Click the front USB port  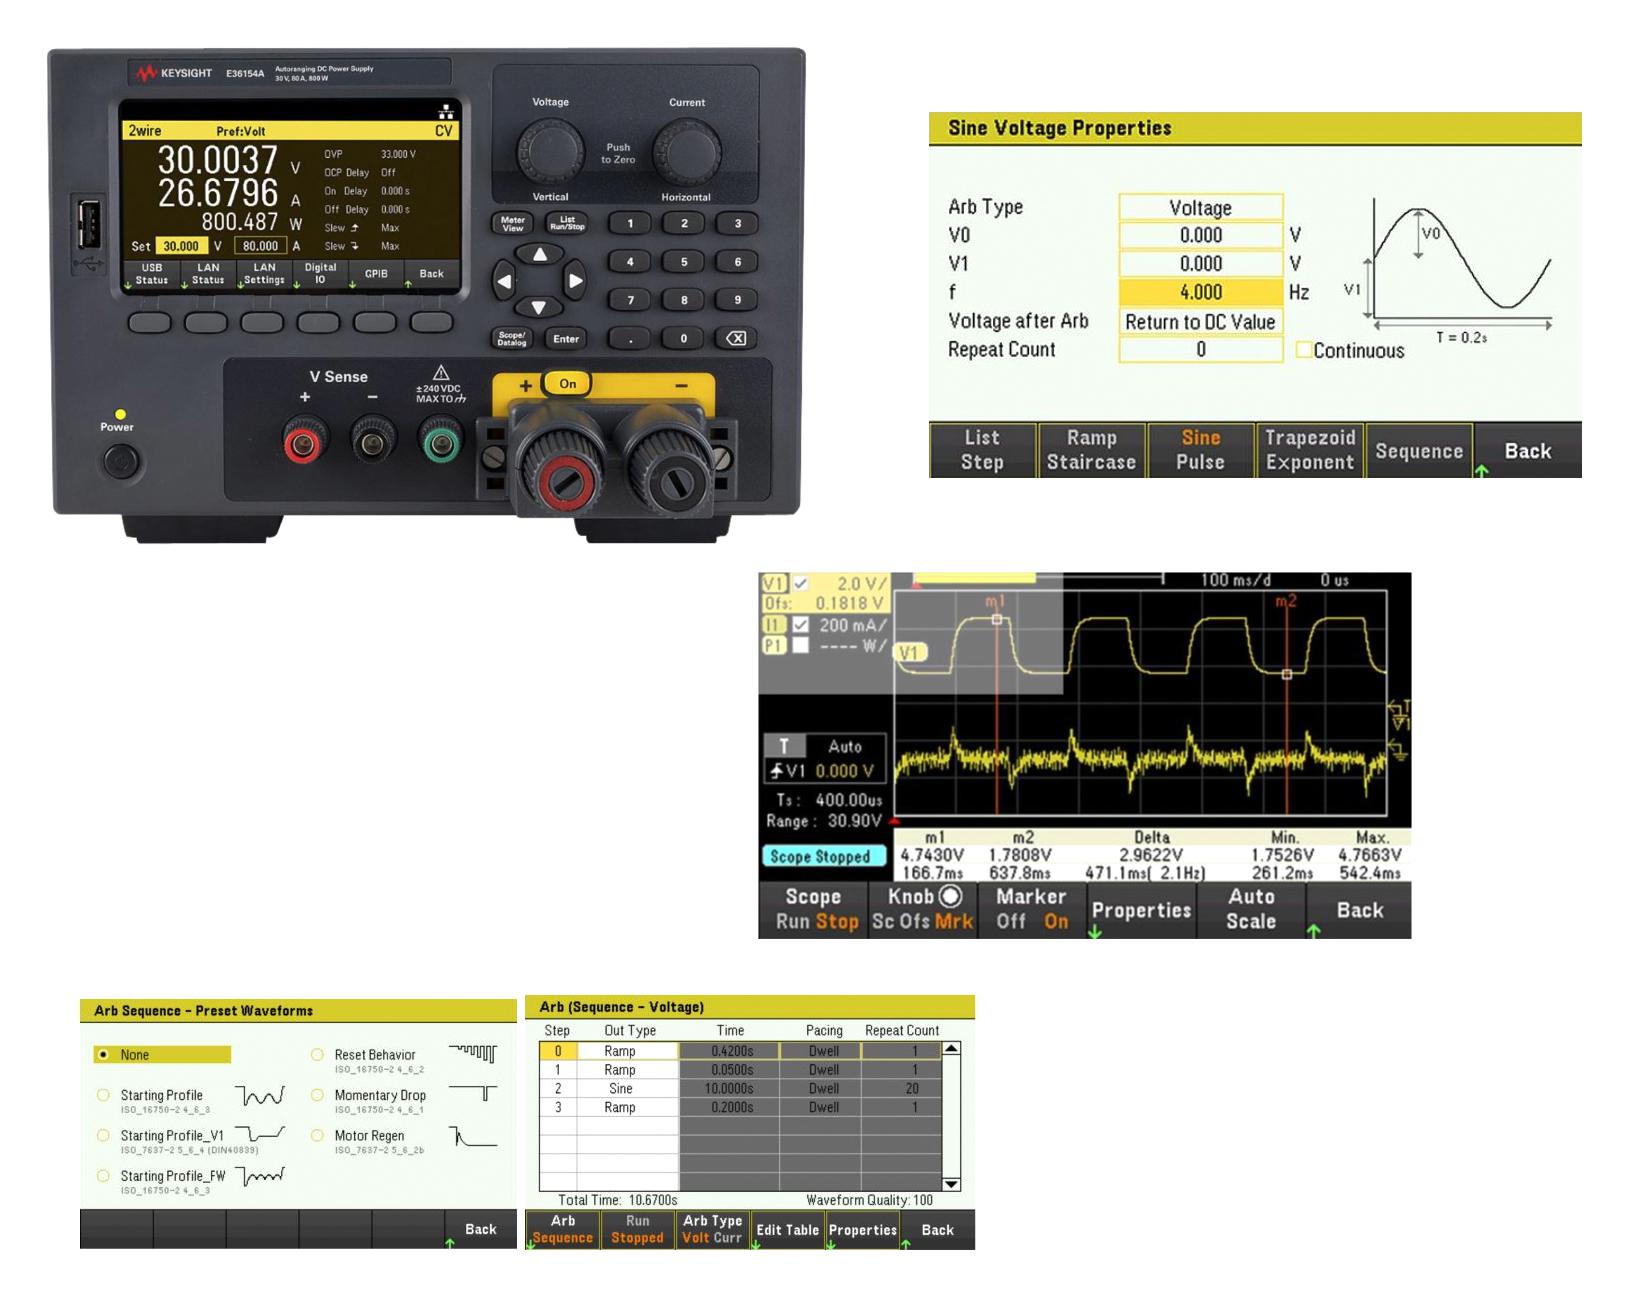[88, 224]
